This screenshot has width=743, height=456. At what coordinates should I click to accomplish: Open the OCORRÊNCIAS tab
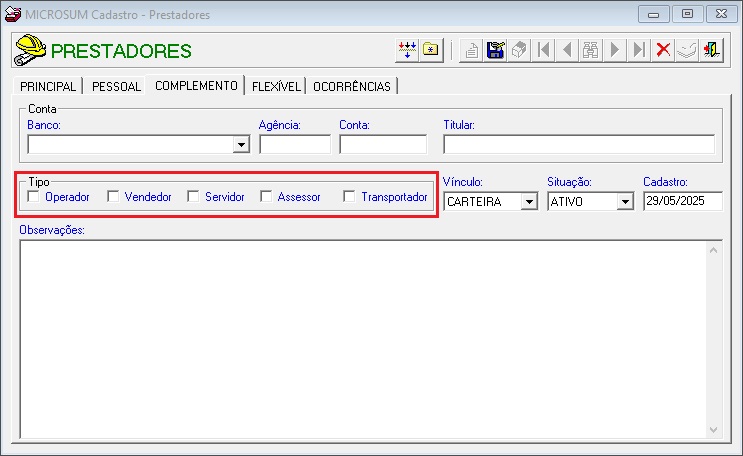tap(351, 87)
